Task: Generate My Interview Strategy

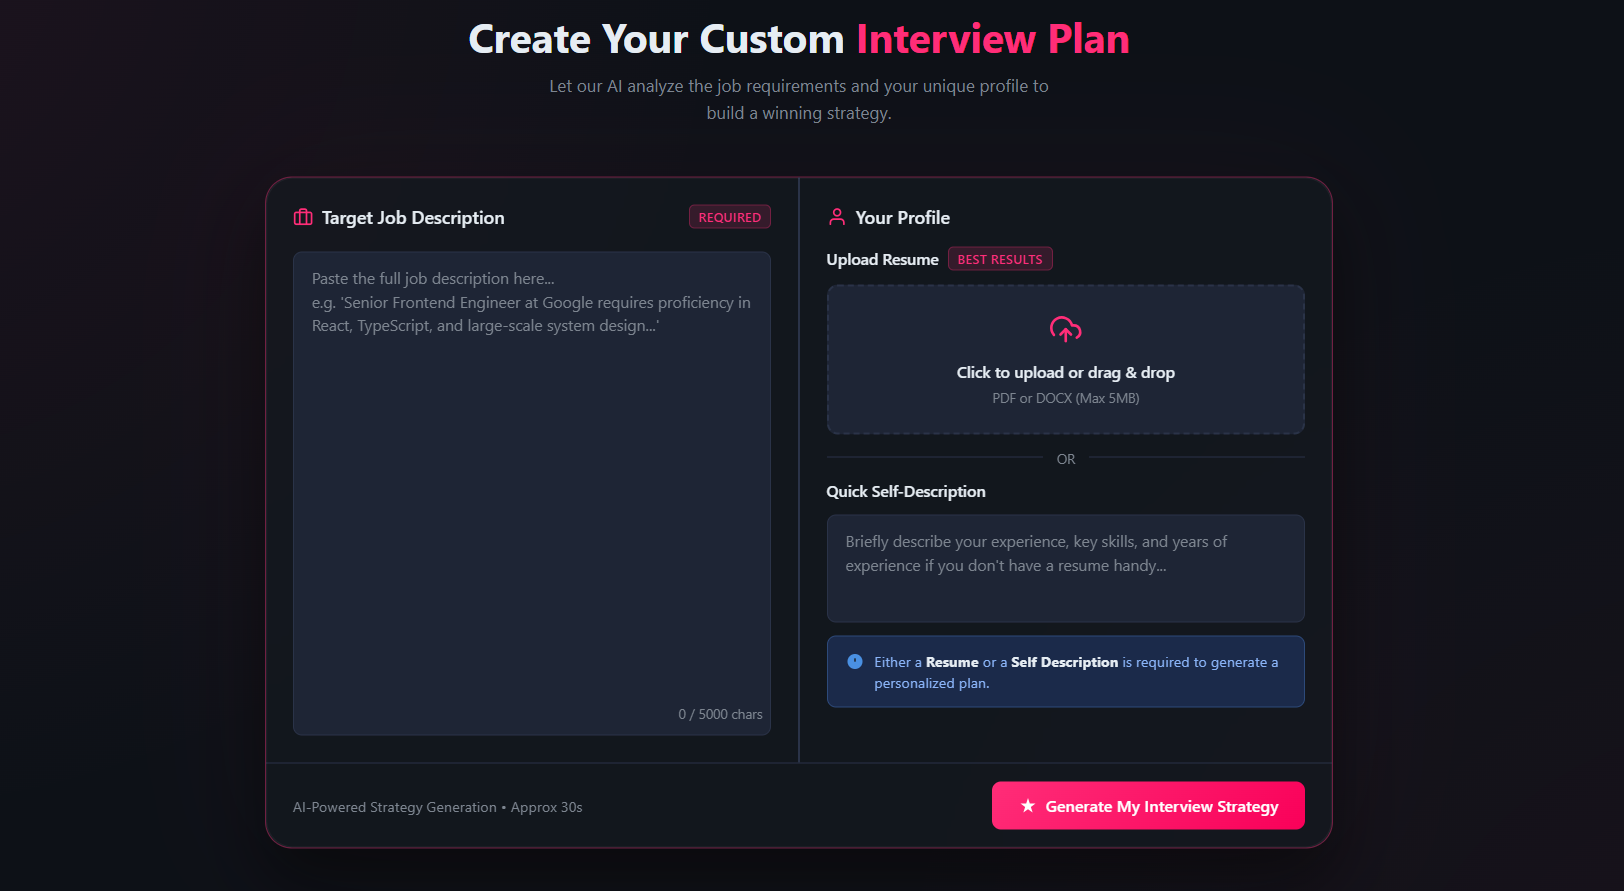Action: click(x=1148, y=806)
